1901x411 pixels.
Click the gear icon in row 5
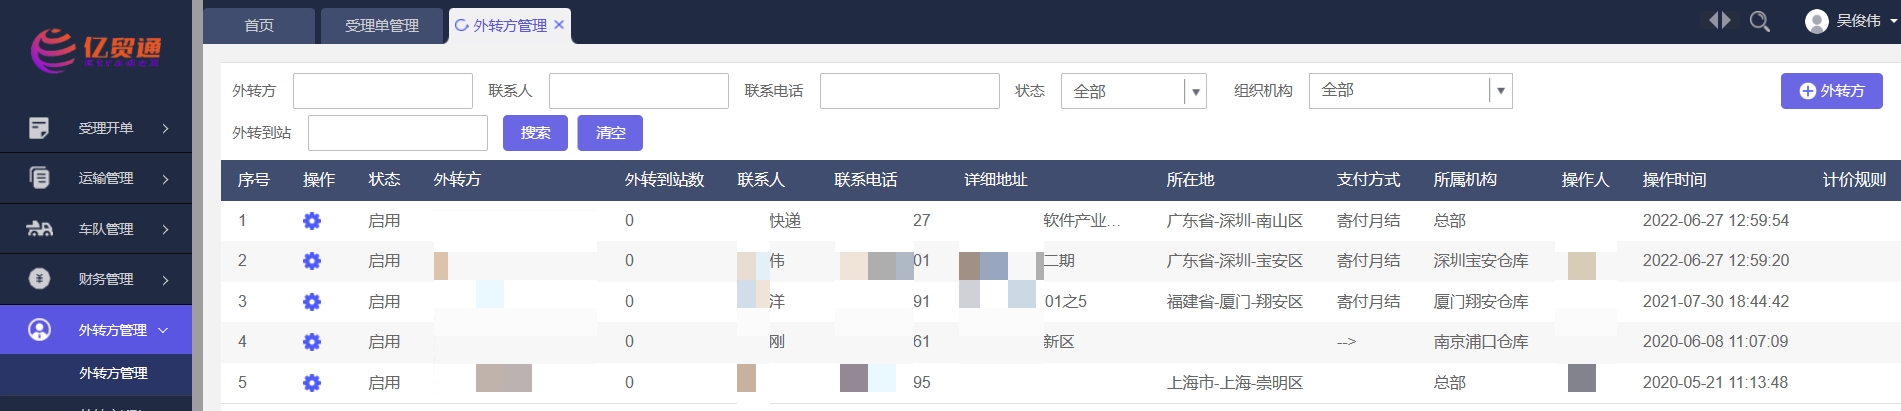point(312,383)
